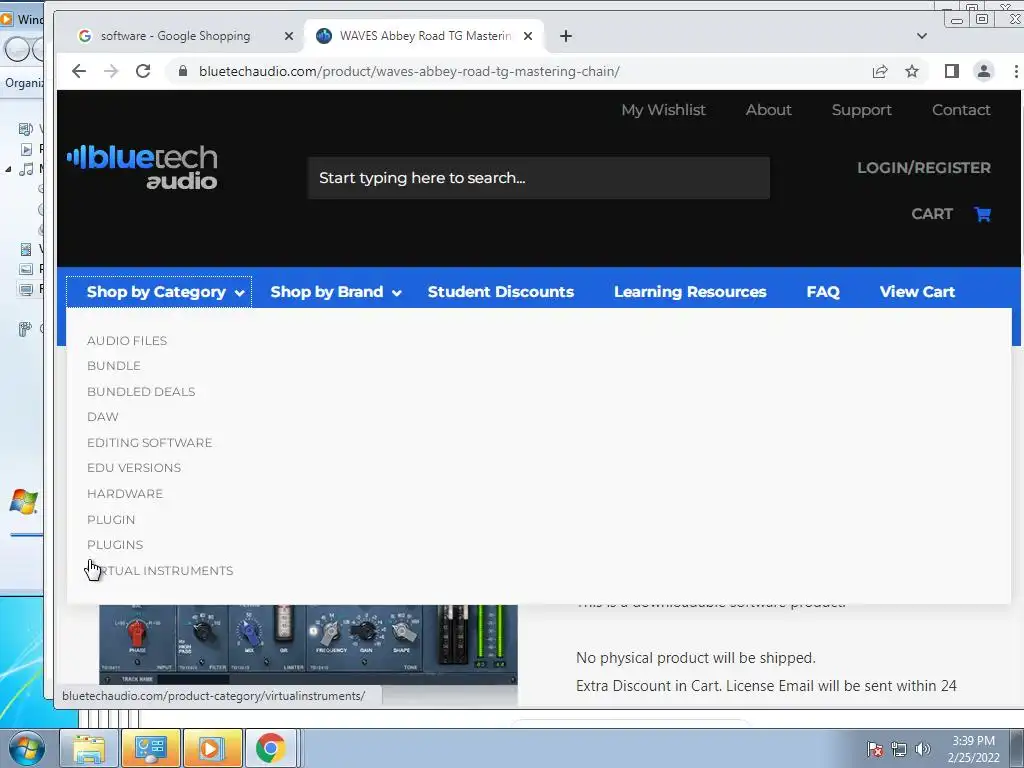Click the bluetech audio logo
The width and height of the screenshot is (1024, 768).
(142, 167)
